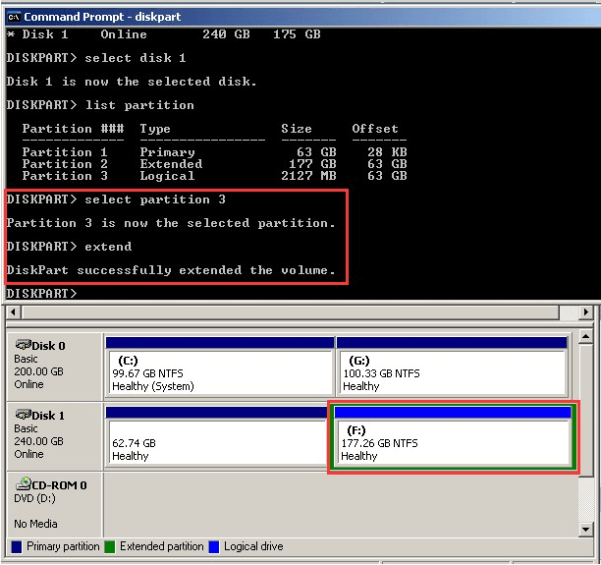Click the 'DVD (D:)' label

(x=35, y=498)
